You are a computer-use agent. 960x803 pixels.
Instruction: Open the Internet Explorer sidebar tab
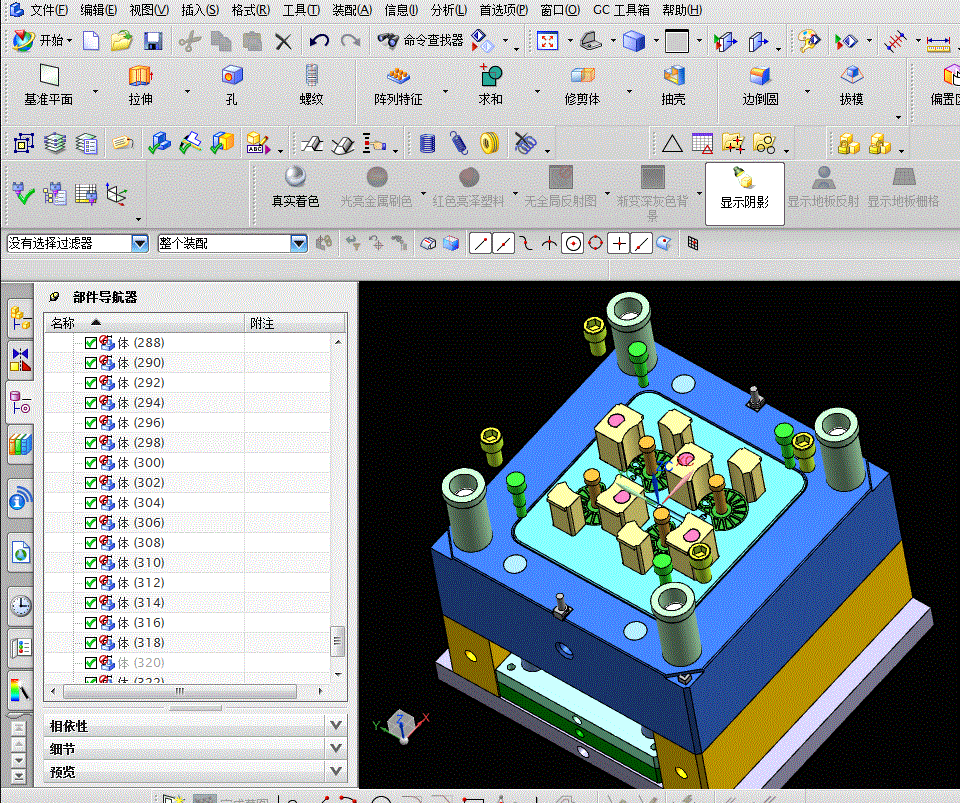coord(20,553)
